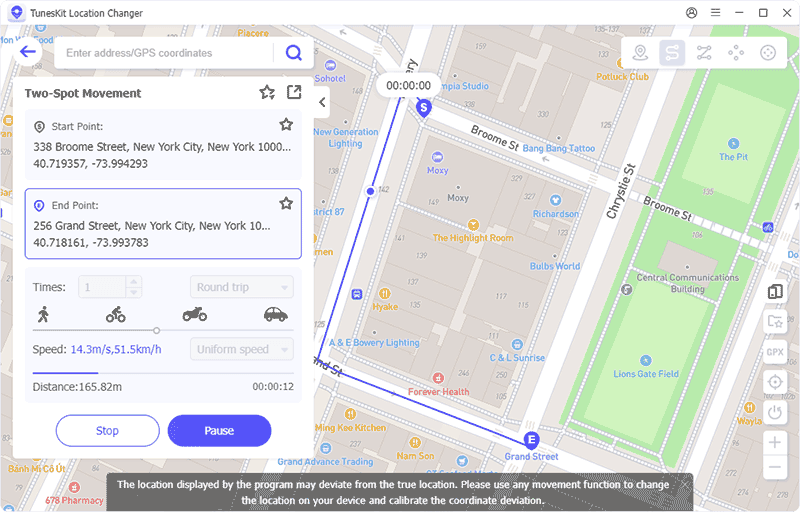Zoom in the map
This screenshot has width=800, height=512.
[x=775, y=442]
